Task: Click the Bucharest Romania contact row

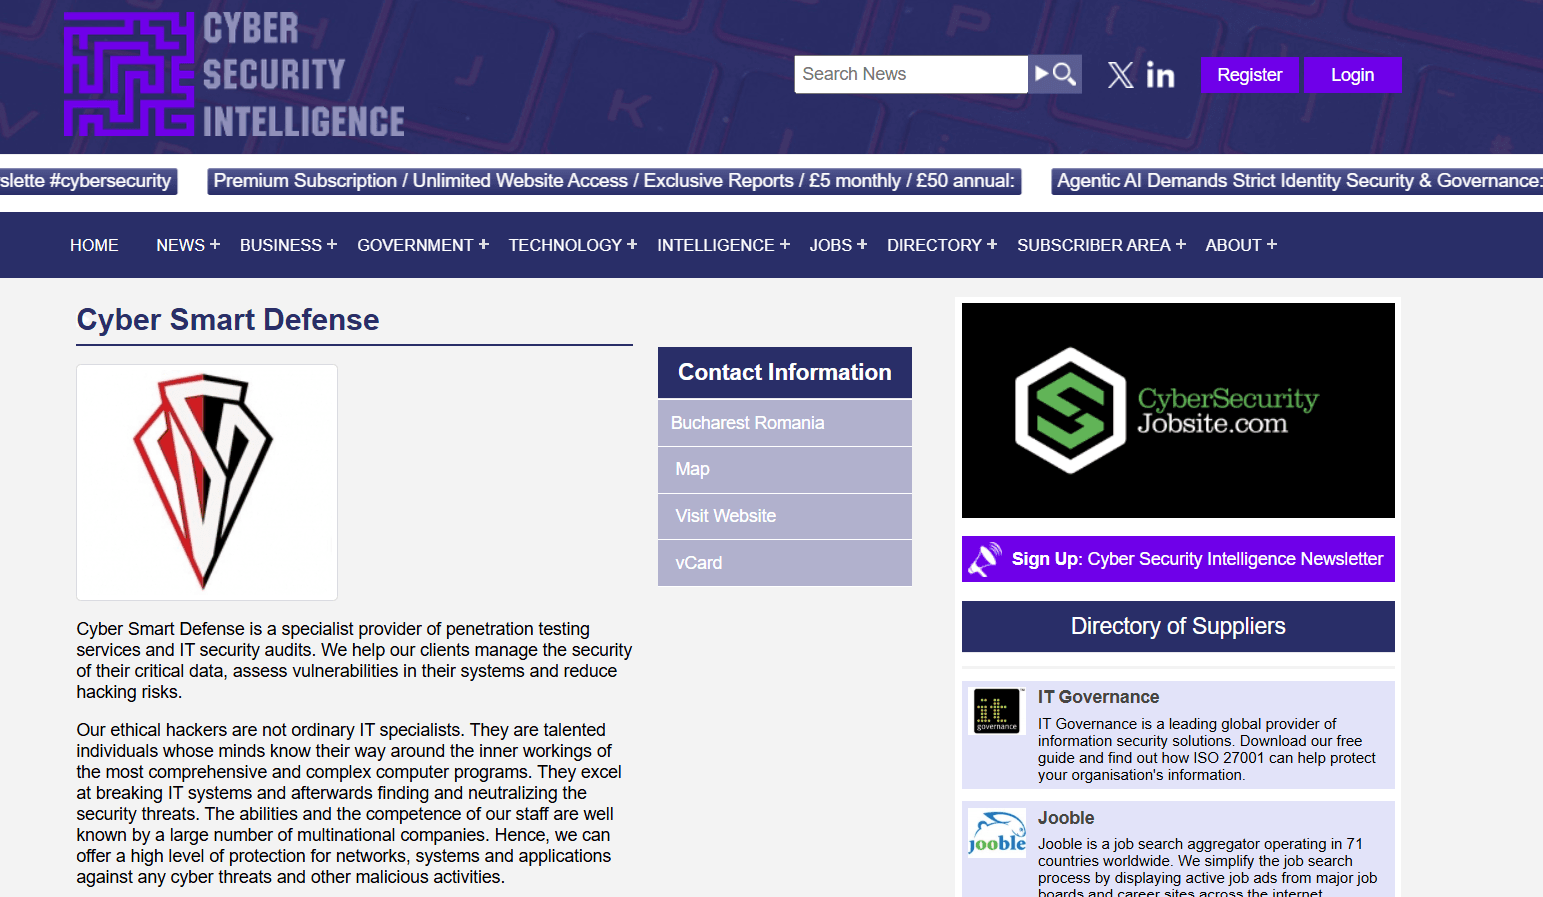Action: 785,423
